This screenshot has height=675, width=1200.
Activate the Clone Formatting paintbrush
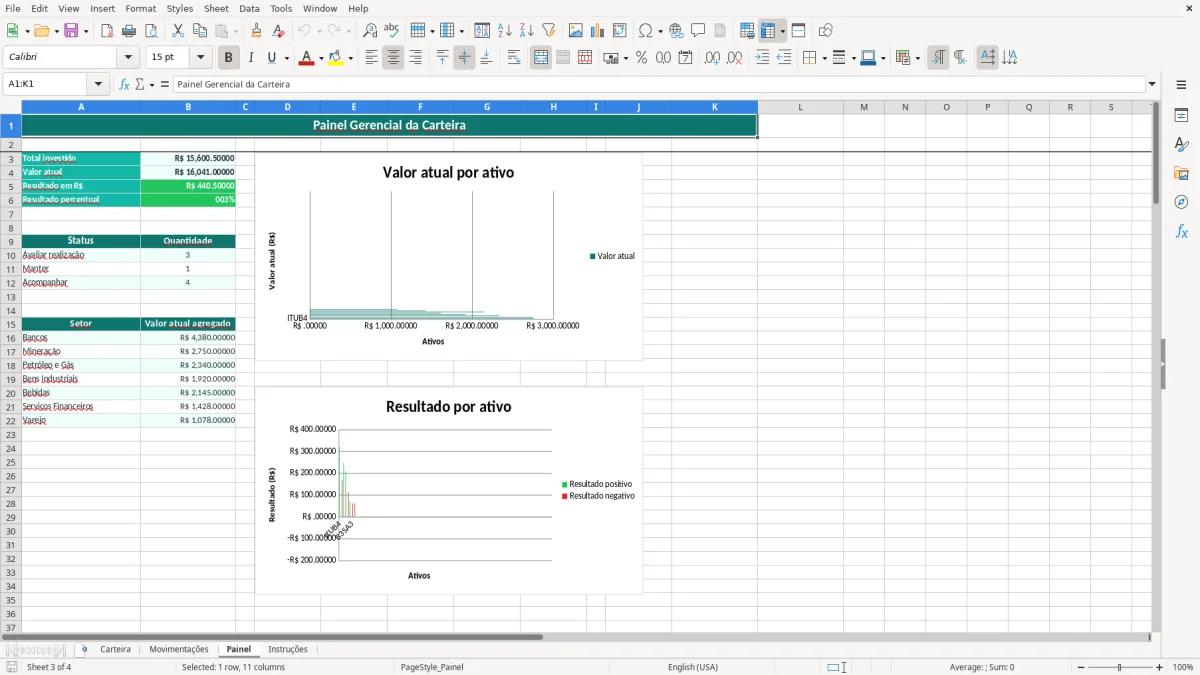pos(256,31)
